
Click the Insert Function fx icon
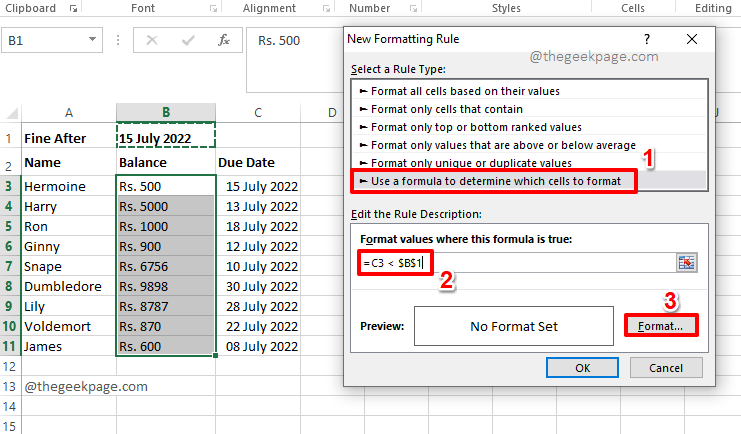tap(225, 41)
